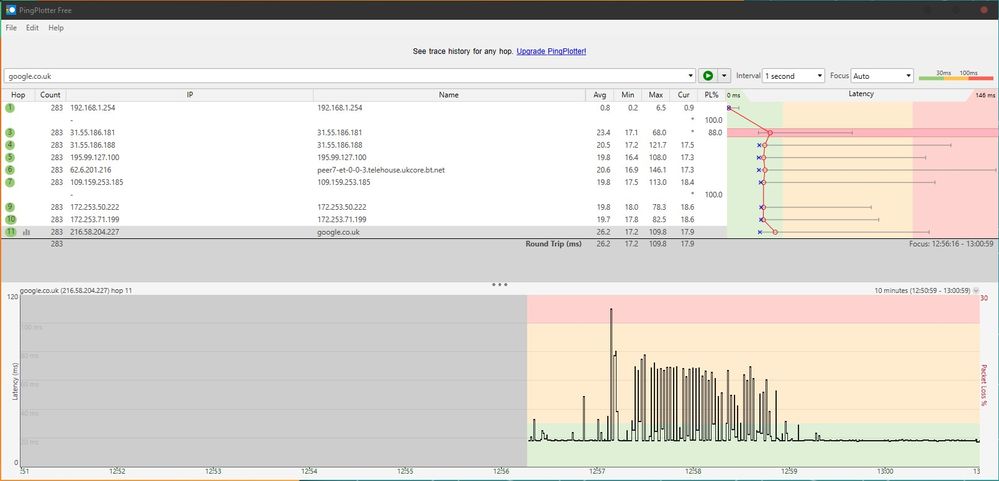Click the Latency graph column header
This screenshot has height=481, width=999.
coord(861,94)
